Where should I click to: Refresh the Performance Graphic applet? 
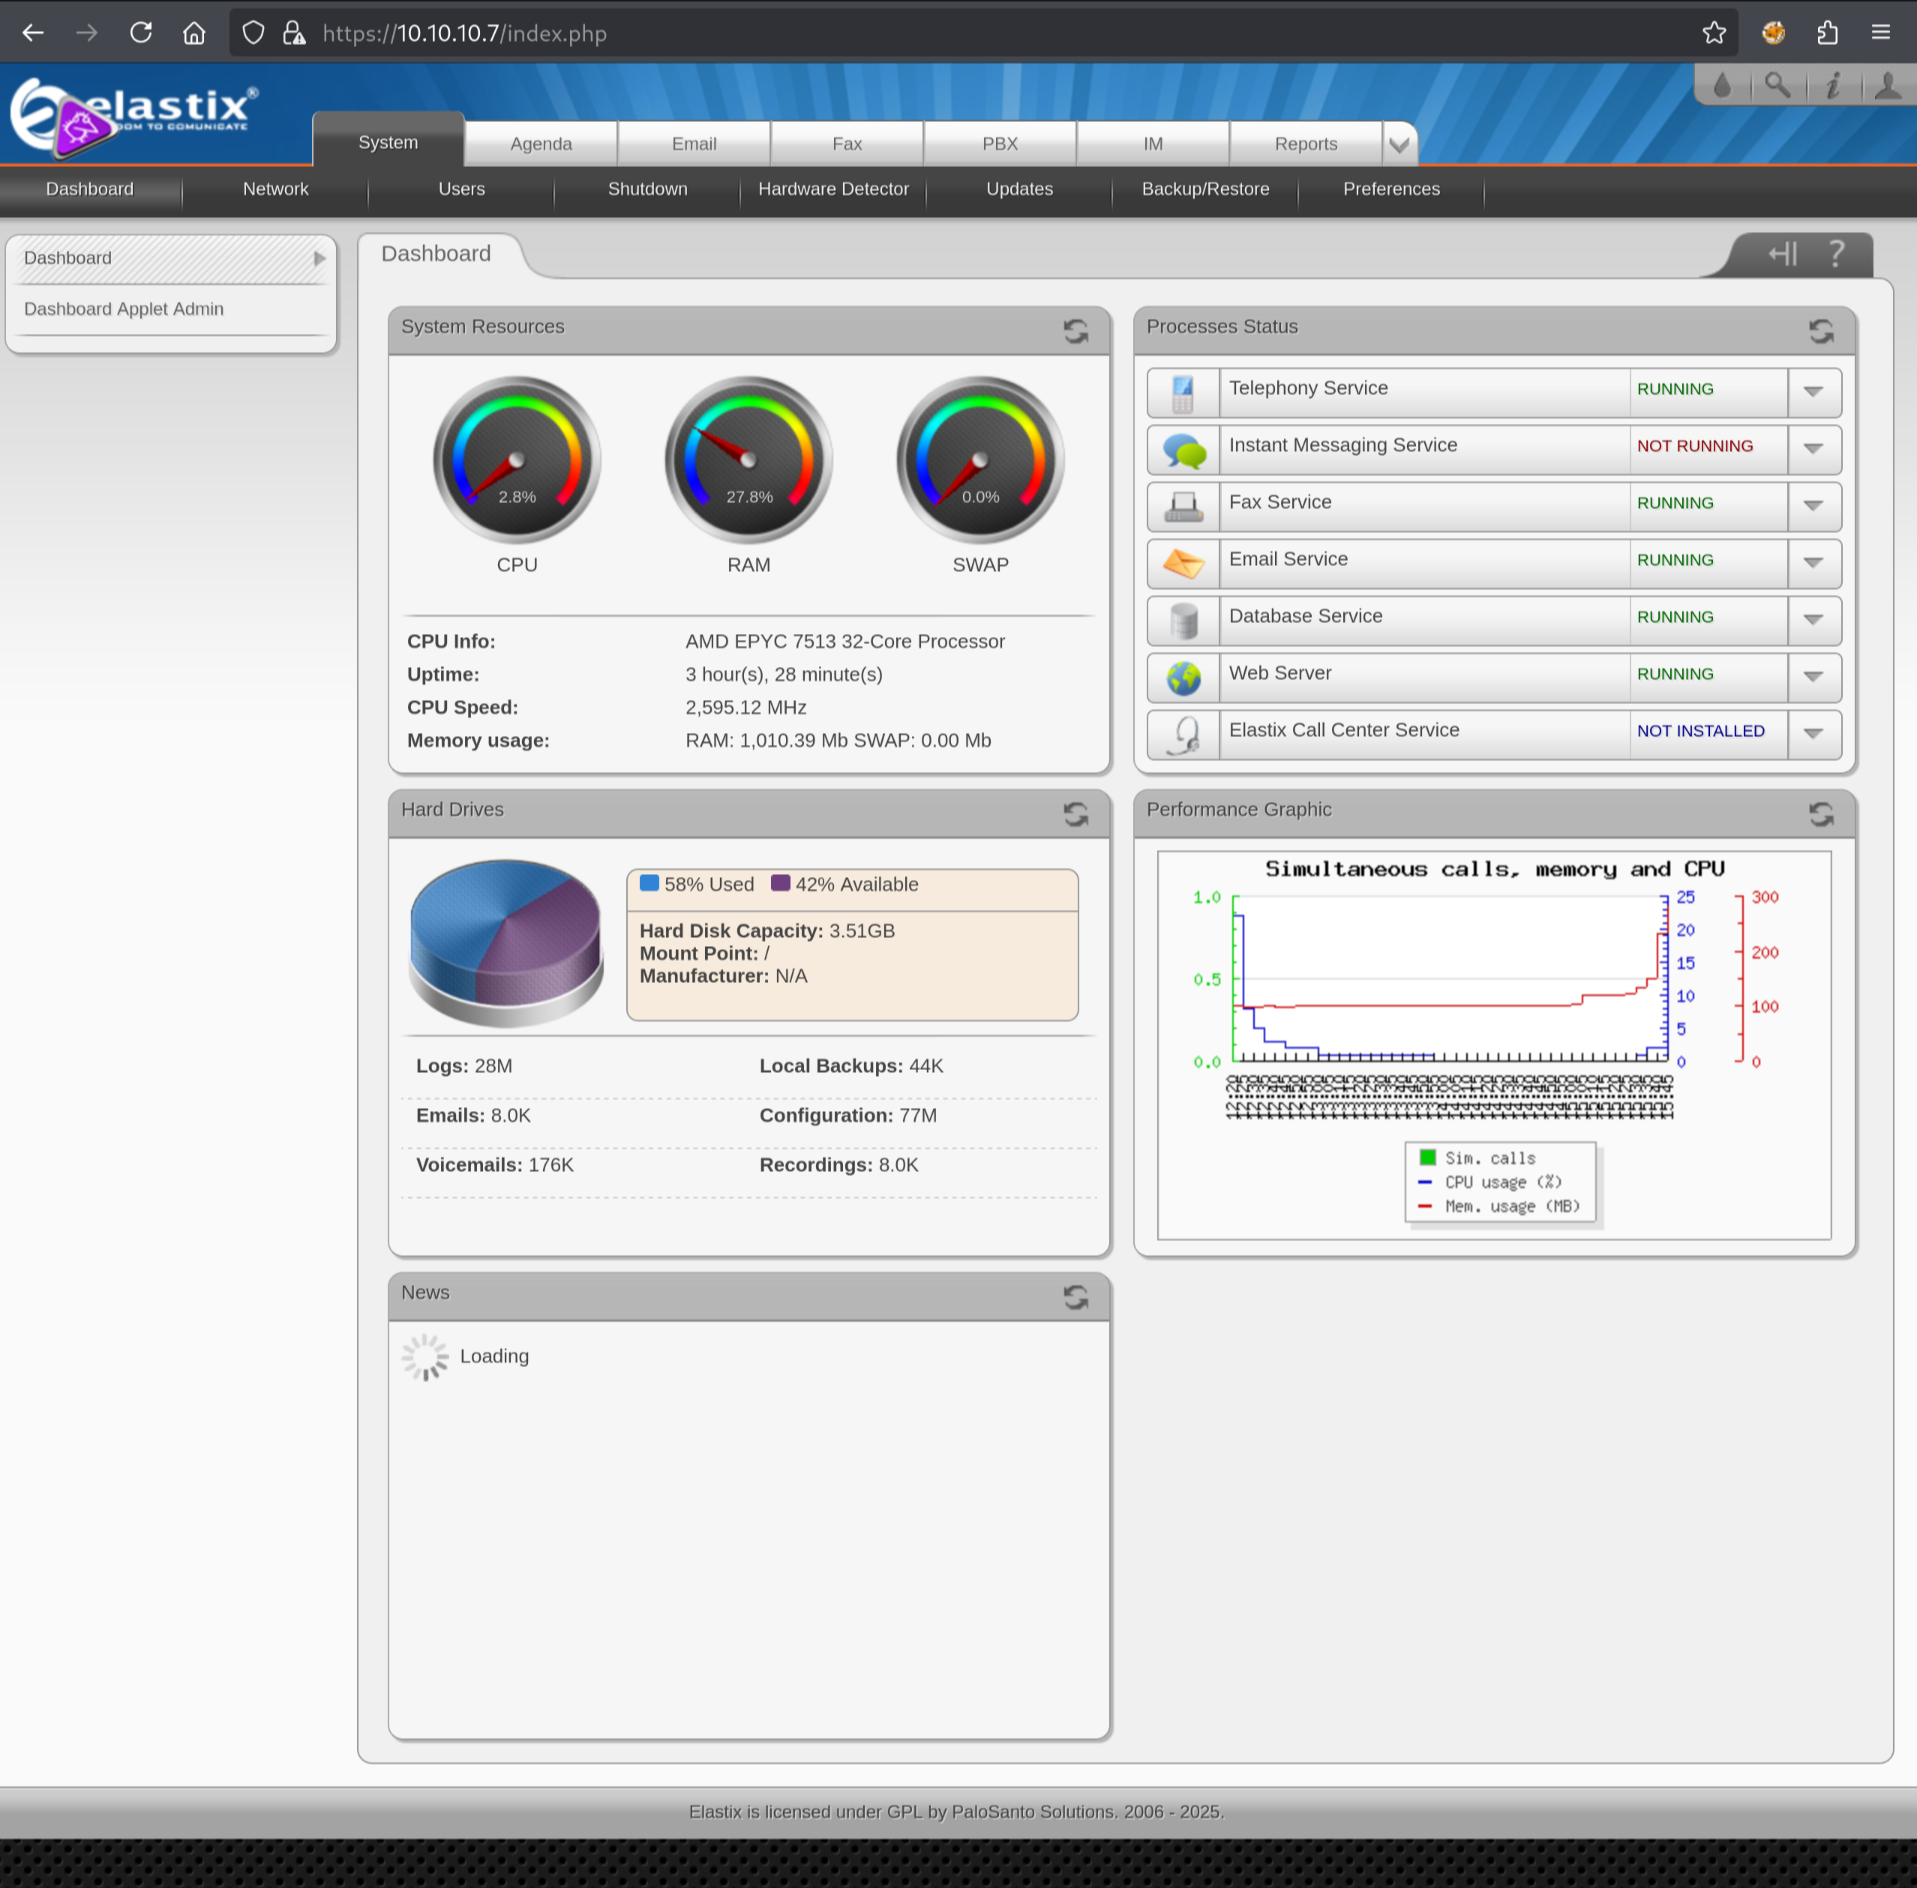click(1820, 814)
